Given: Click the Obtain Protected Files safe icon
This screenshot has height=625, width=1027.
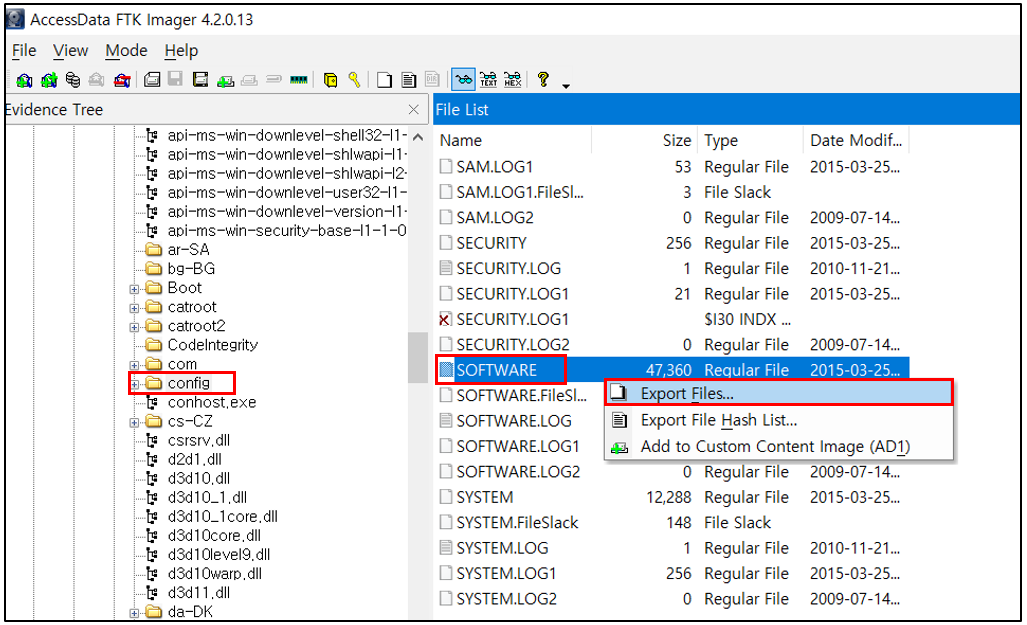Looking at the screenshot, I should (331, 80).
